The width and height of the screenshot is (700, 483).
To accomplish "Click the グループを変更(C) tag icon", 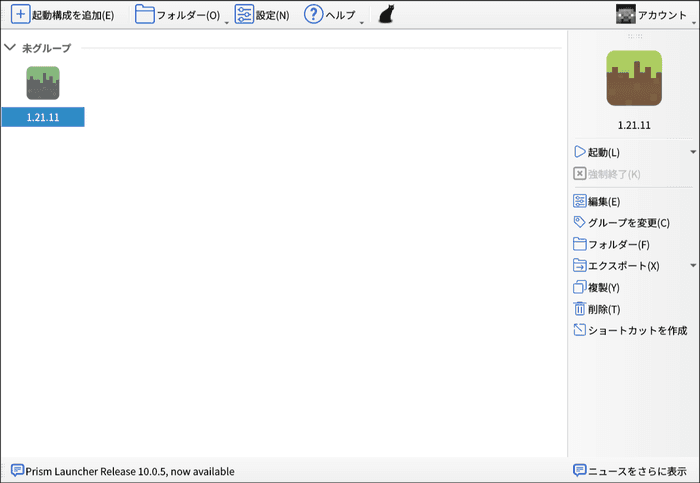I will (x=579, y=222).
